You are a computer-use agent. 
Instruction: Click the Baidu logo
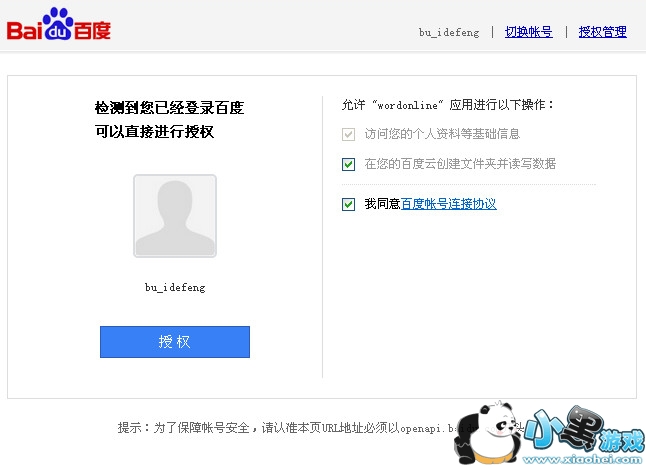click(59, 25)
